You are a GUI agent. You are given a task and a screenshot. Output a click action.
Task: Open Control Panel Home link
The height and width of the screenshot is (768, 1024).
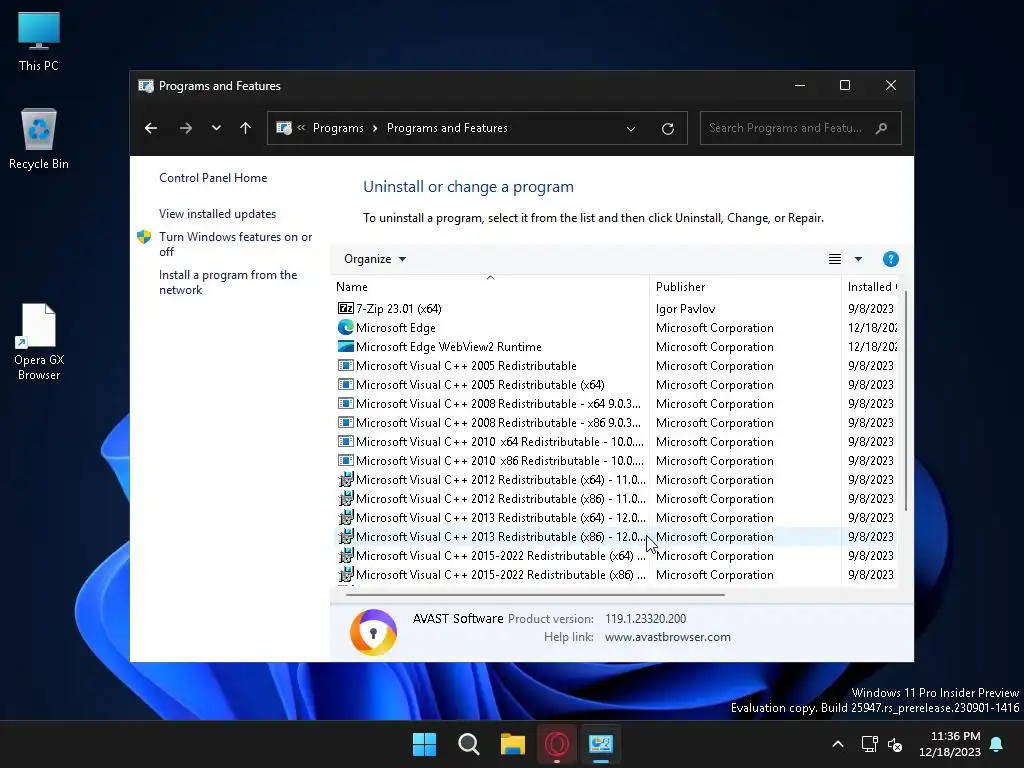pos(213,178)
